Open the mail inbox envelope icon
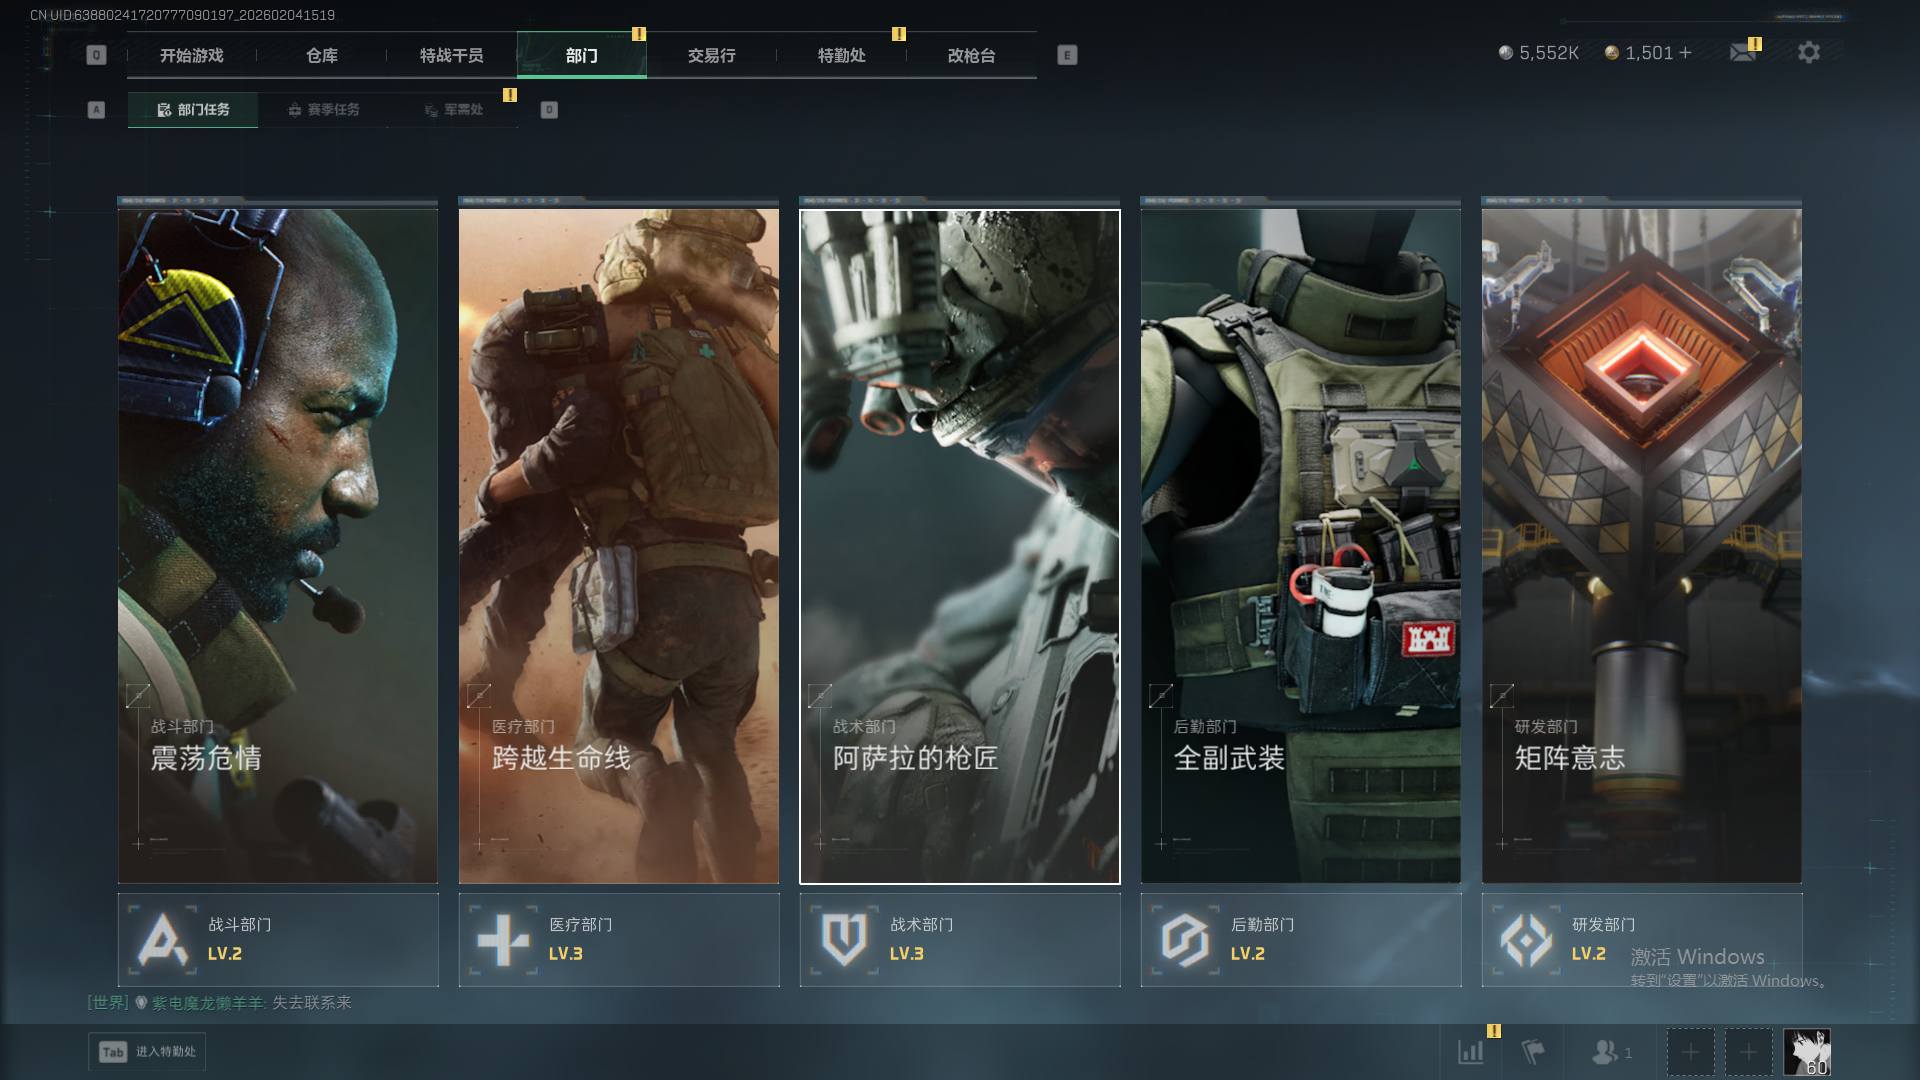This screenshot has height=1080, width=1920. [x=1742, y=53]
